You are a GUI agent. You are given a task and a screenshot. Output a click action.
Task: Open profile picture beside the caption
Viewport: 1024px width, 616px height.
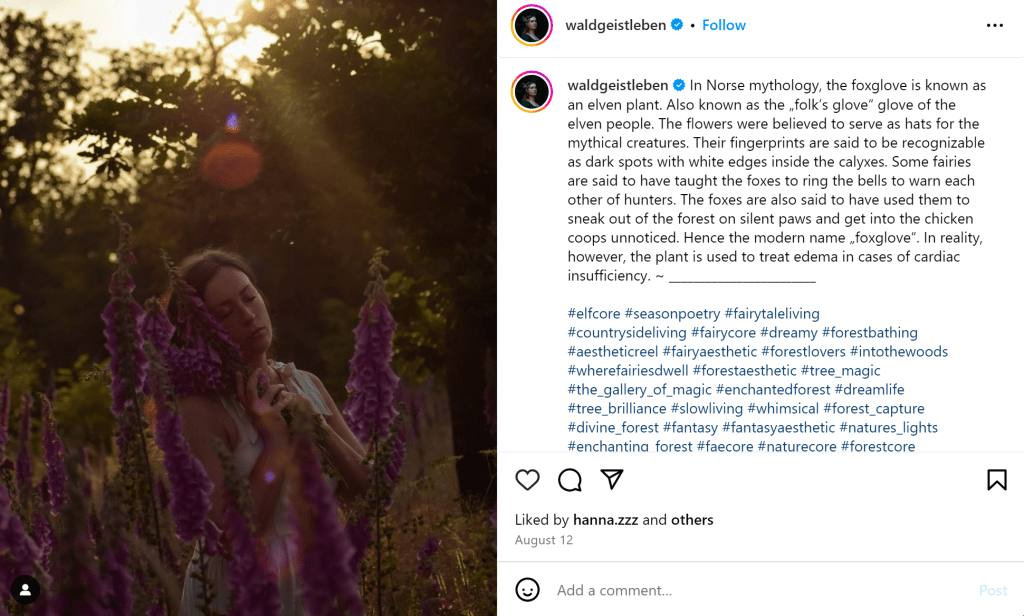[x=532, y=92]
